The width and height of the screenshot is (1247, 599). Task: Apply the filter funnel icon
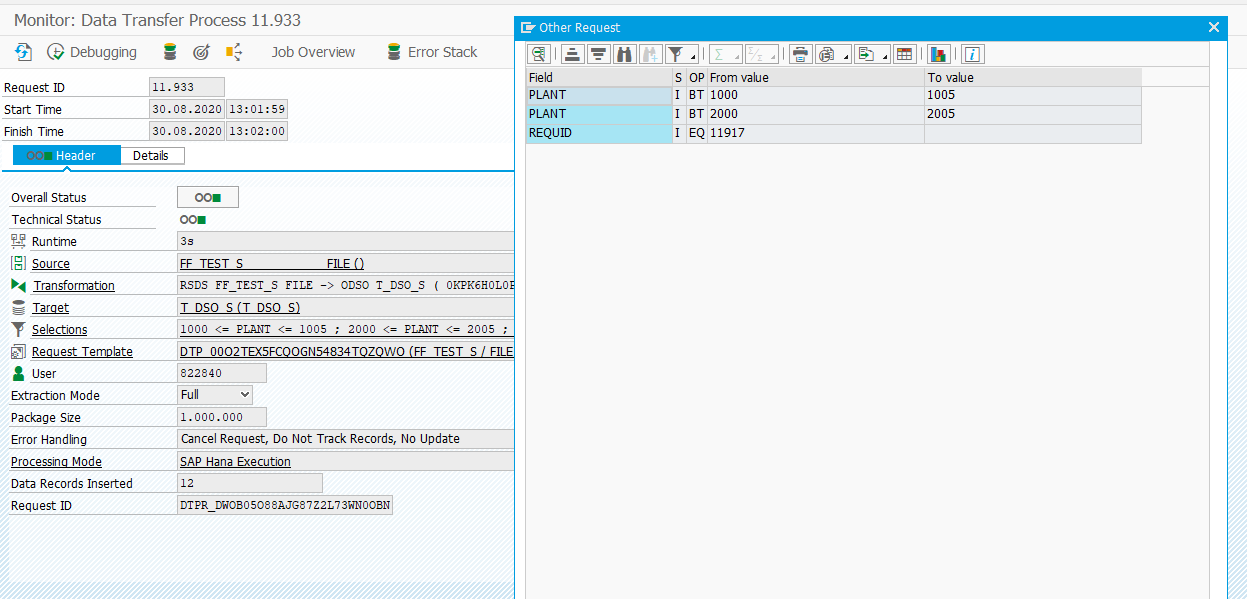tap(676, 54)
